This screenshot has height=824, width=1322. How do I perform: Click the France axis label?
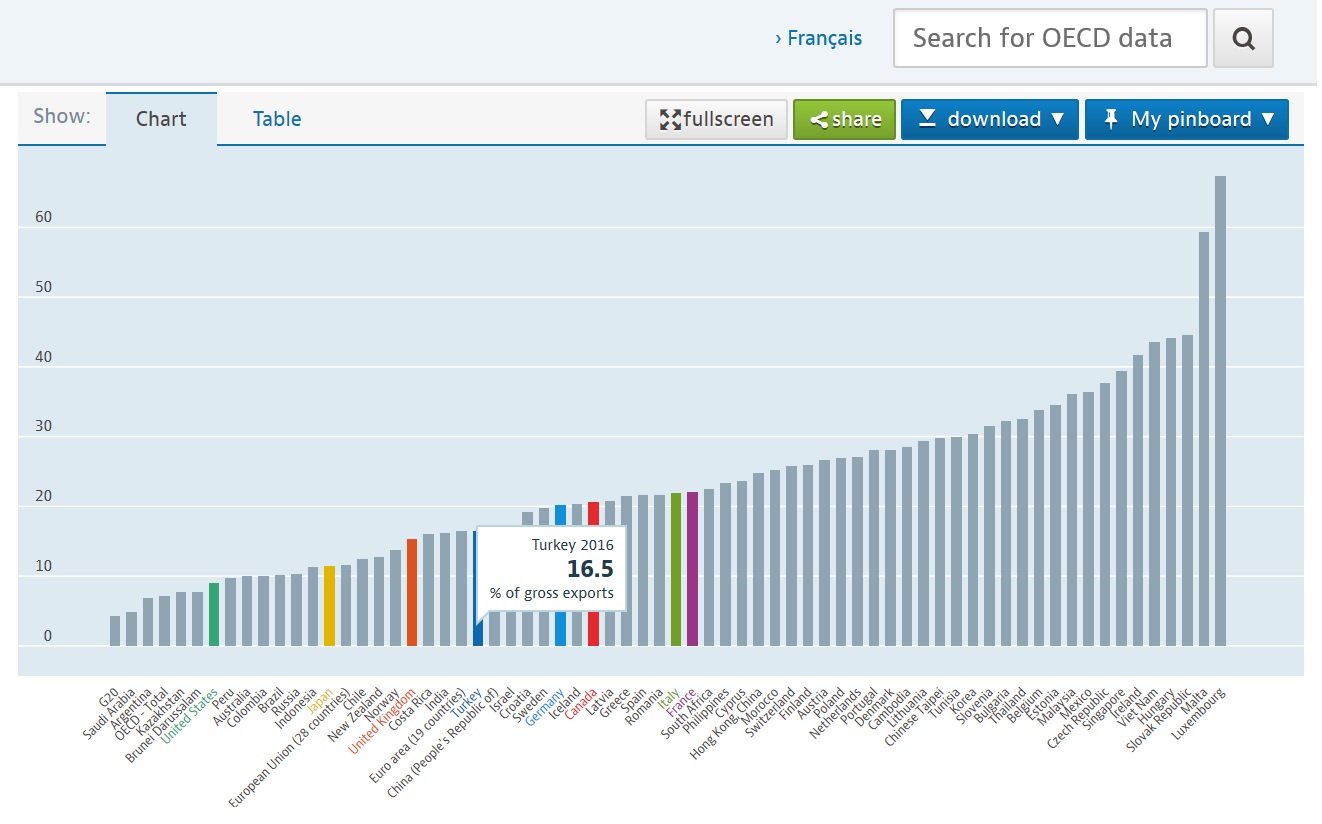pos(683,701)
